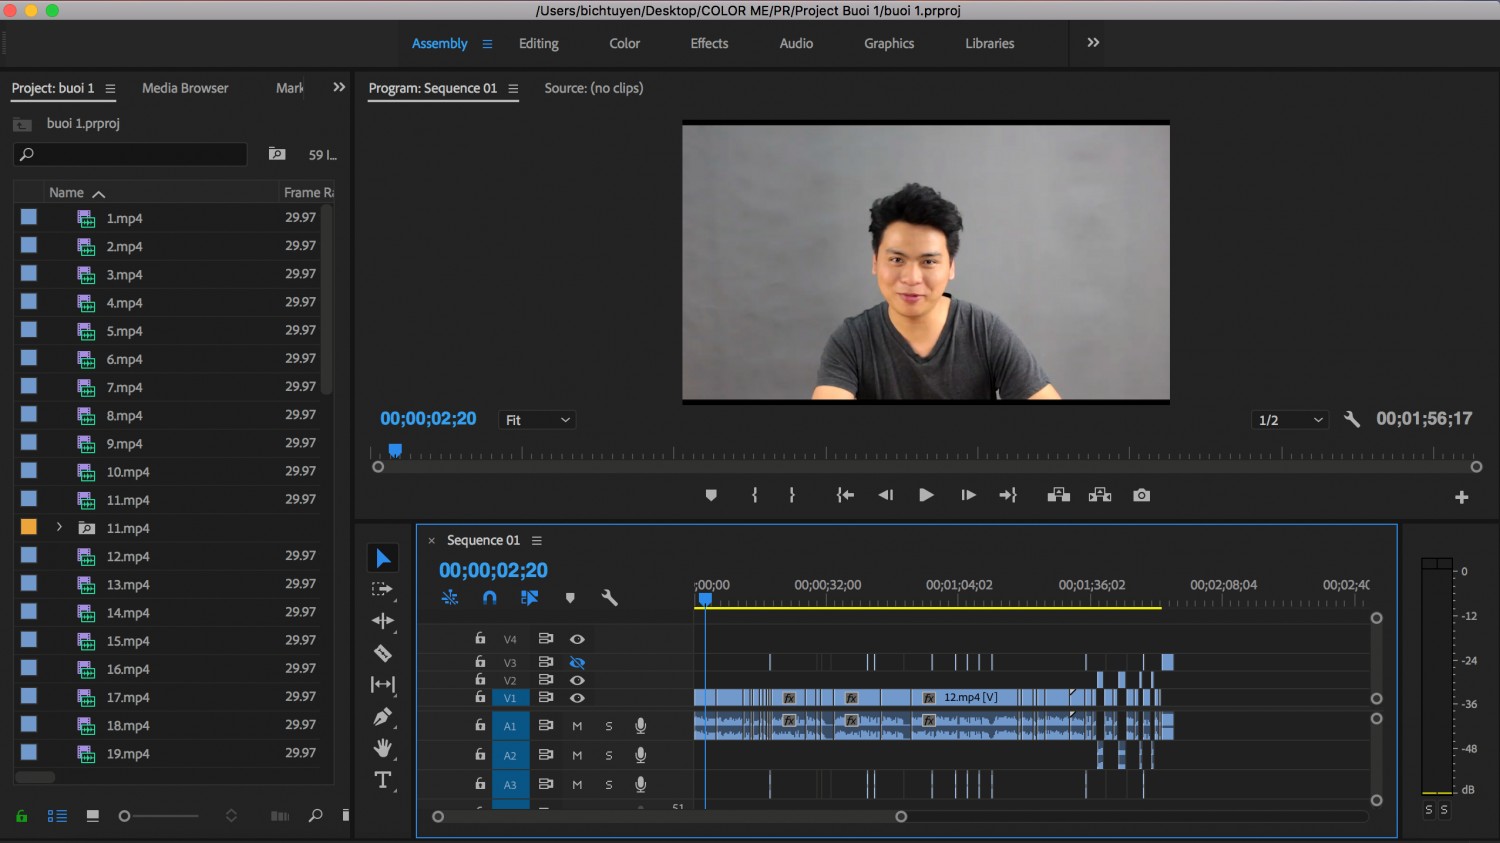Screen dimensions: 1500x843
Task: Click the project search field
Action: pyautogui.click(x=130, y=154)
